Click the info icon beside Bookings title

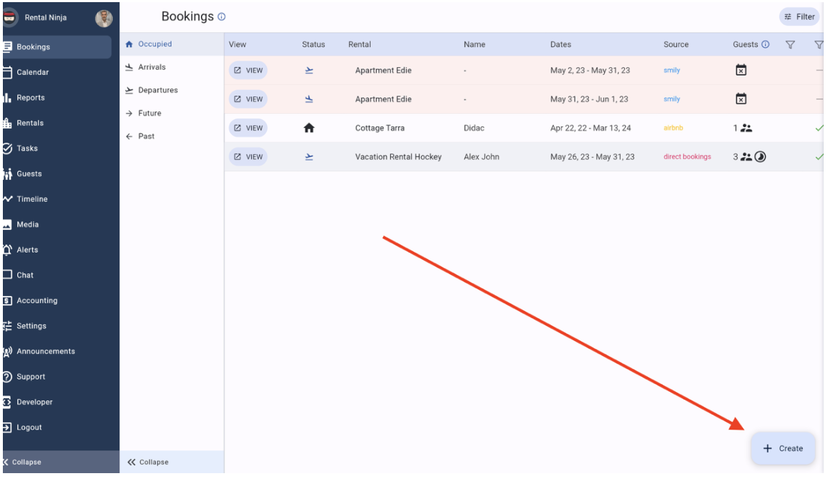pos(221,17)
